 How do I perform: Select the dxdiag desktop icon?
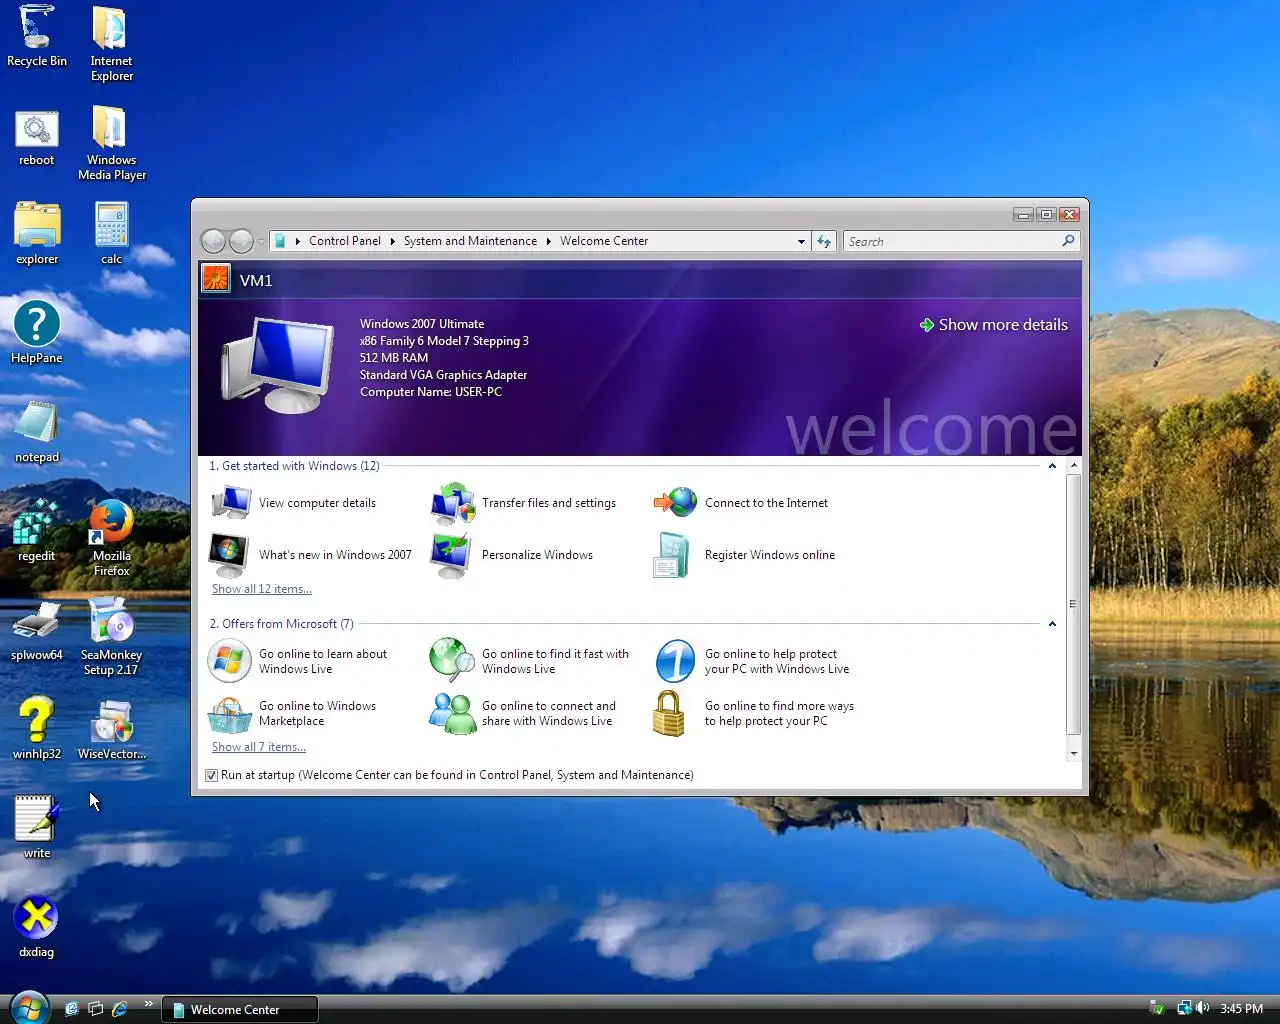click(37, 927)
